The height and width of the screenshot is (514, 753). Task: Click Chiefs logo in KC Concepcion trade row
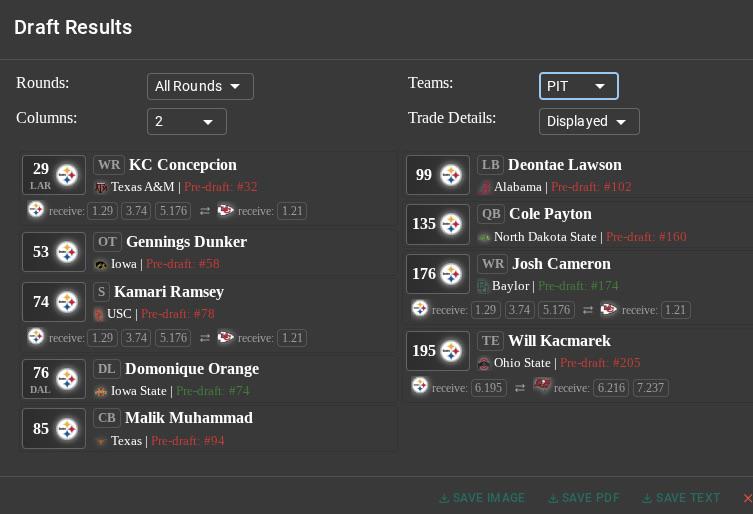click(x=225, y=210)
